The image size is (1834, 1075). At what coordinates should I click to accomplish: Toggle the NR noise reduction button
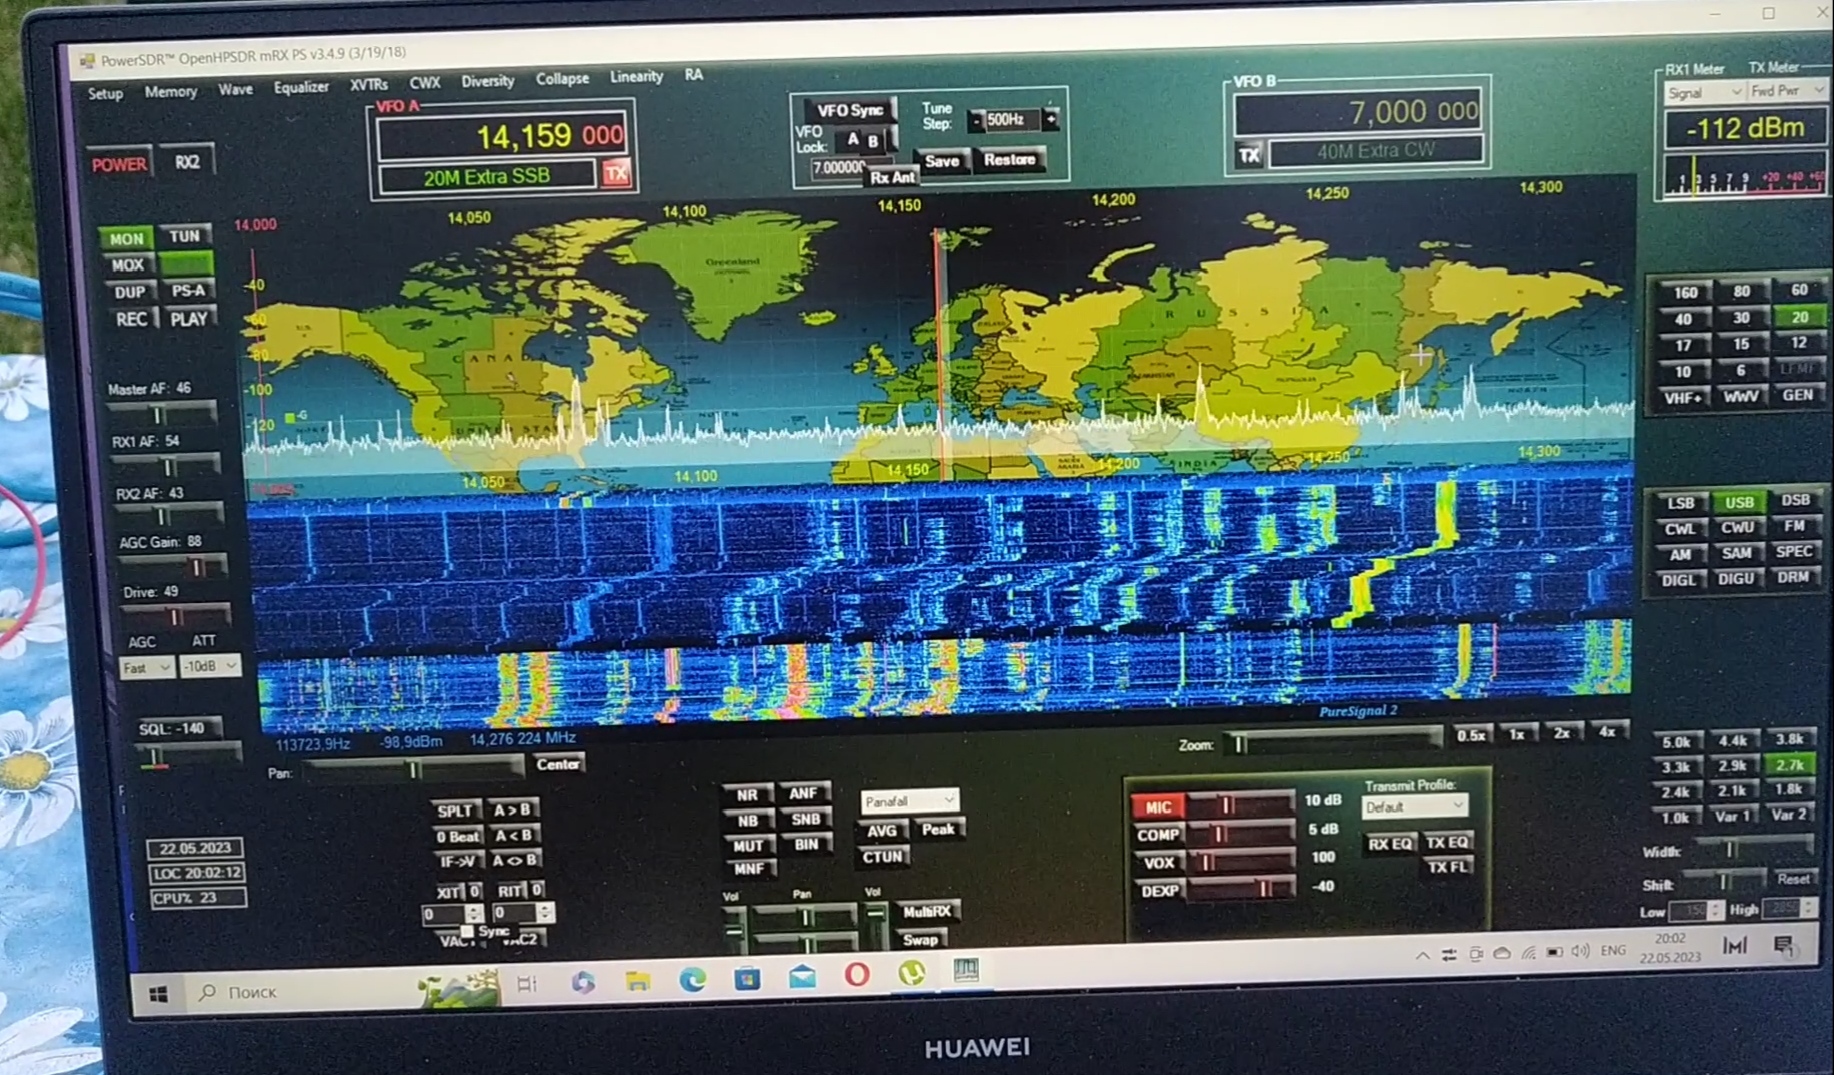pyautogui.click(x=747, y=795)
